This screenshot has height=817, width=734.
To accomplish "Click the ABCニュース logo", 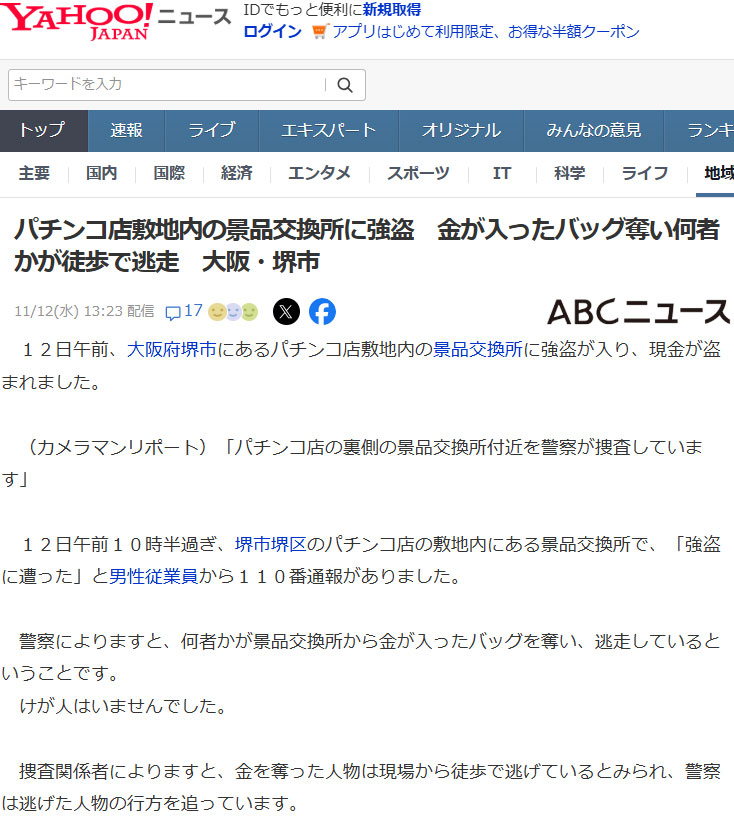I will tap(637, 312).
